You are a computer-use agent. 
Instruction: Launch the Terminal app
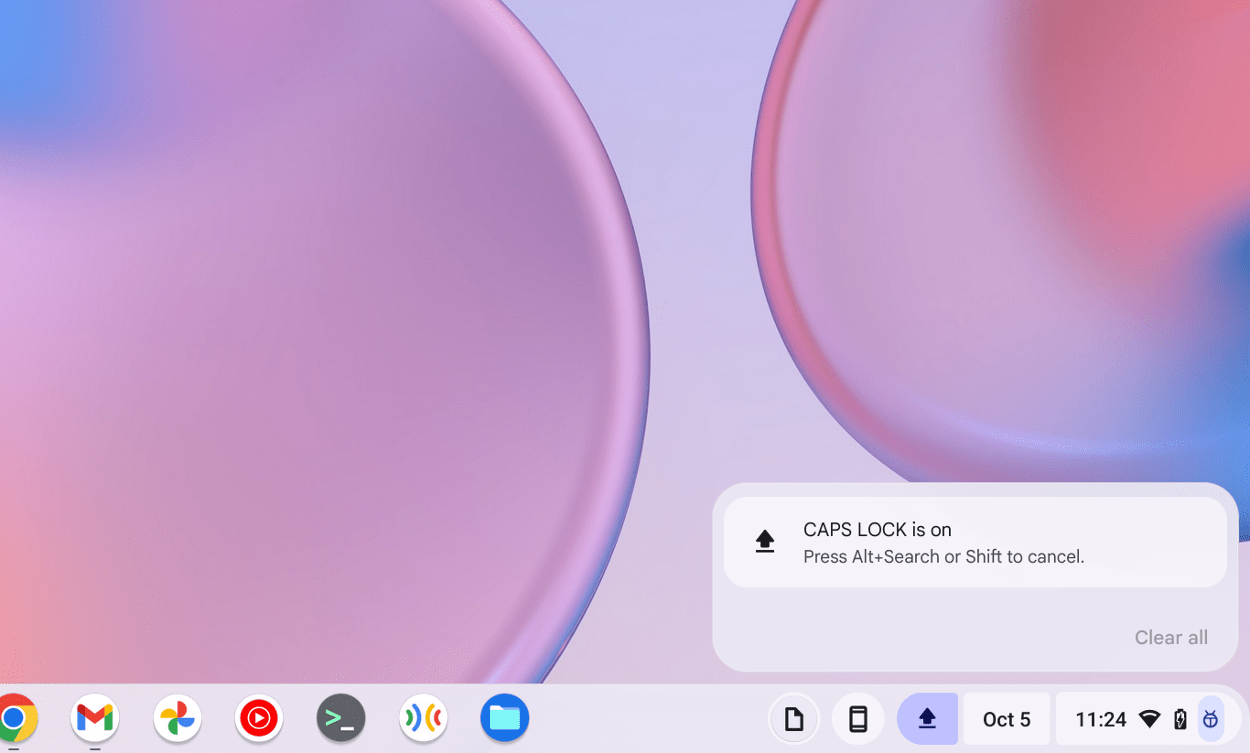click(340, 717)
